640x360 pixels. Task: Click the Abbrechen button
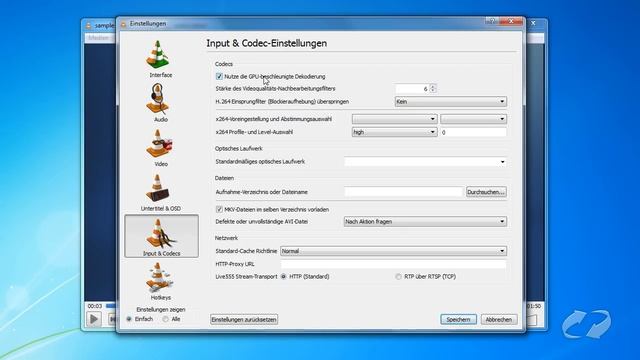pyautogui.click(x=499, y=320)
